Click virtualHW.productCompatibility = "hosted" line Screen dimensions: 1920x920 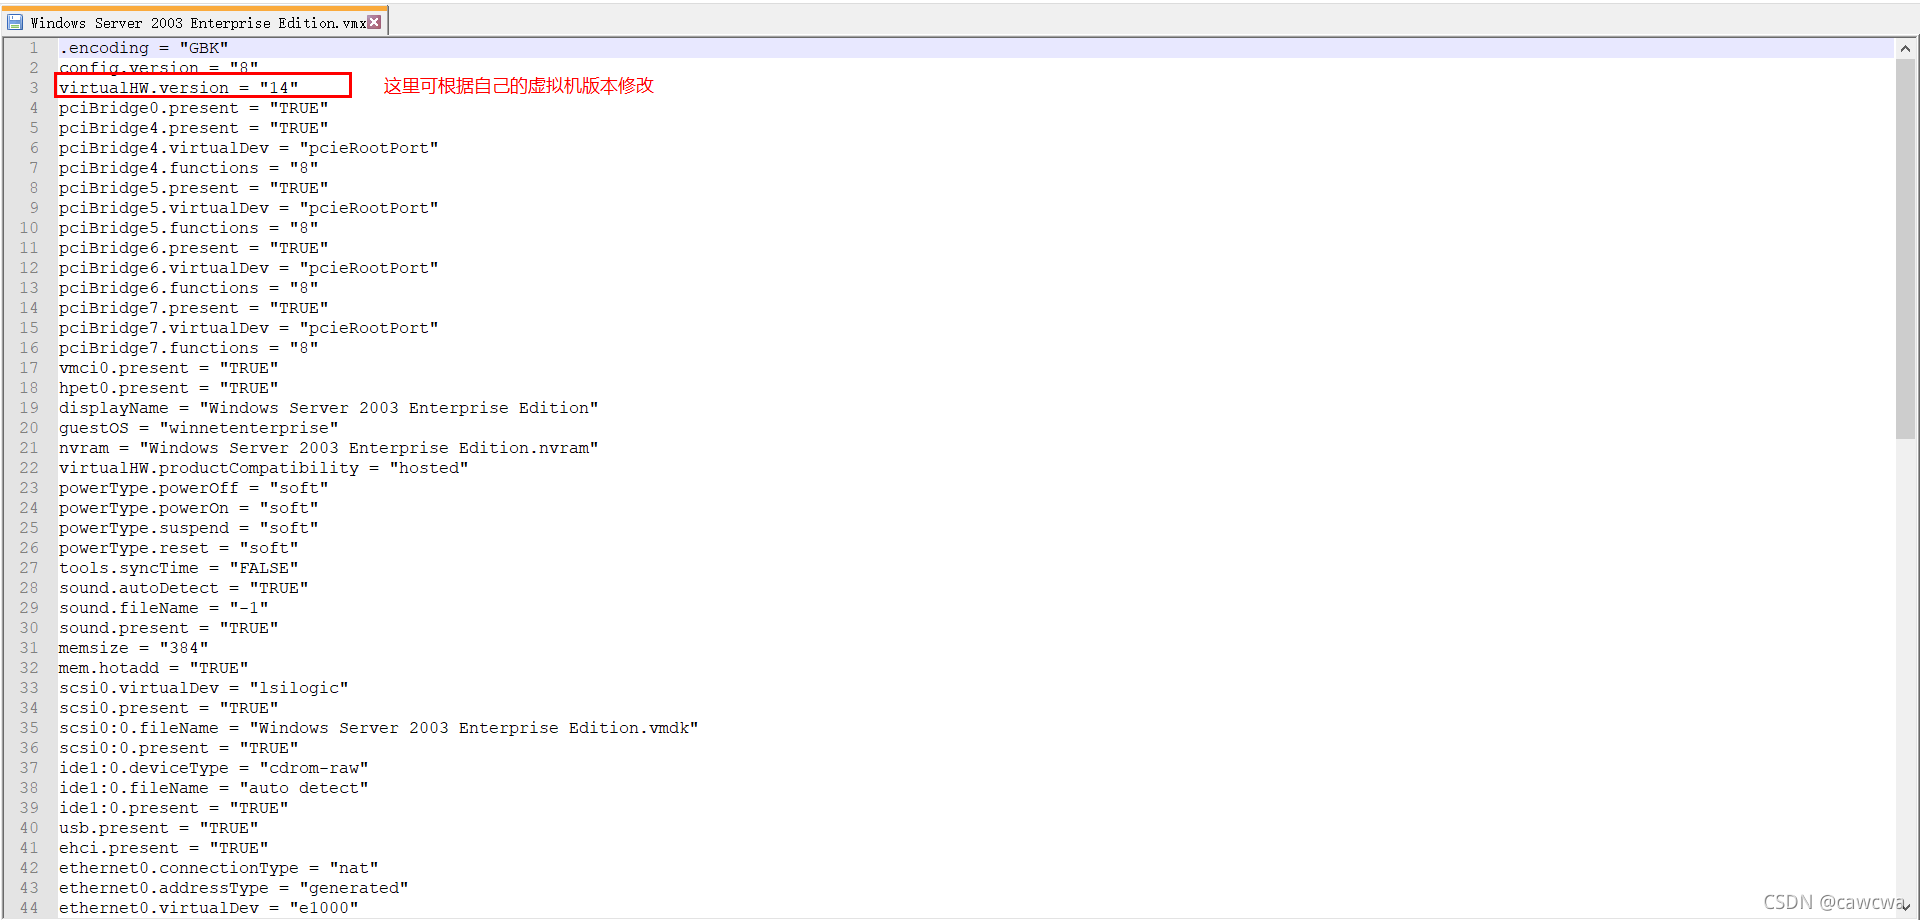(x=263, y=468)
